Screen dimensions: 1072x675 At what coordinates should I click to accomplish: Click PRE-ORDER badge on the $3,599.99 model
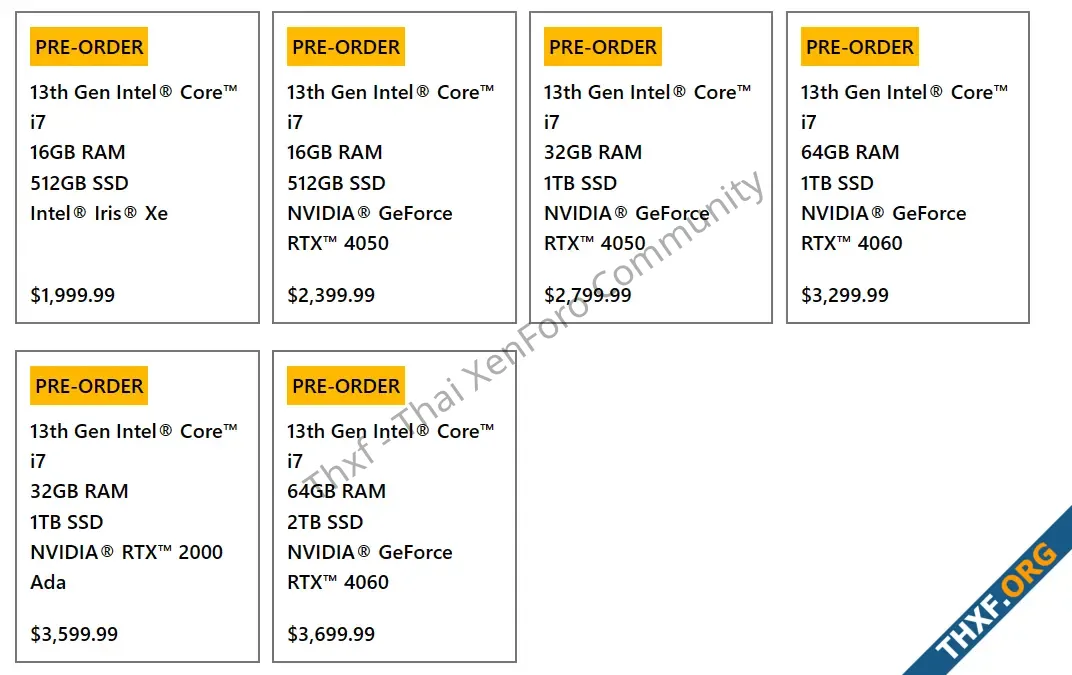coord(89,386)
